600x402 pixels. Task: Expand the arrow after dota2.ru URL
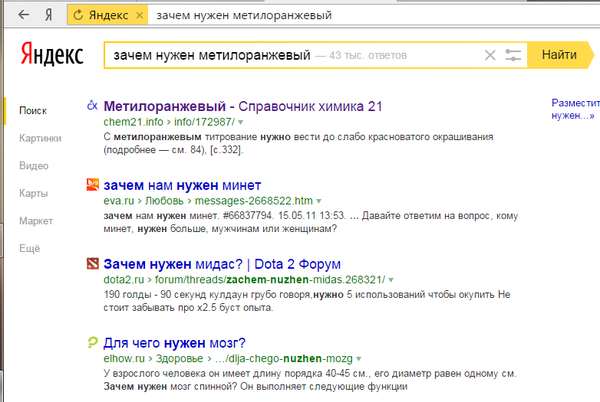click(391, 280)
